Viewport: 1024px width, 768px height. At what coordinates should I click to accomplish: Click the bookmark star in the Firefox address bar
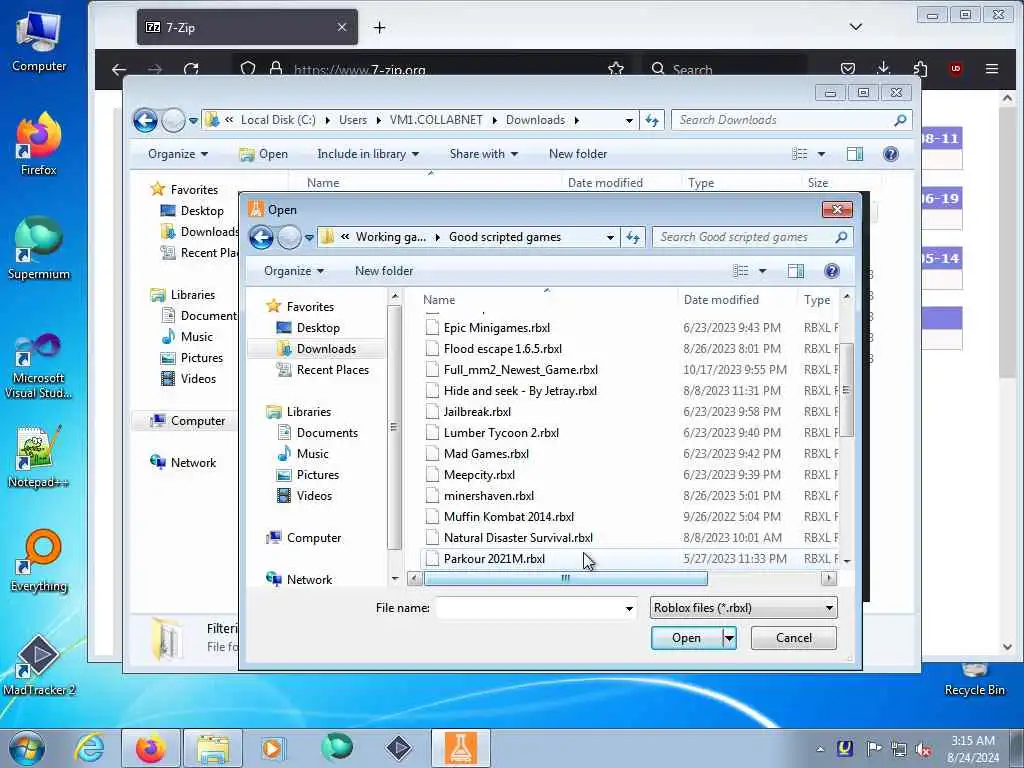click(x=615, y=69)
